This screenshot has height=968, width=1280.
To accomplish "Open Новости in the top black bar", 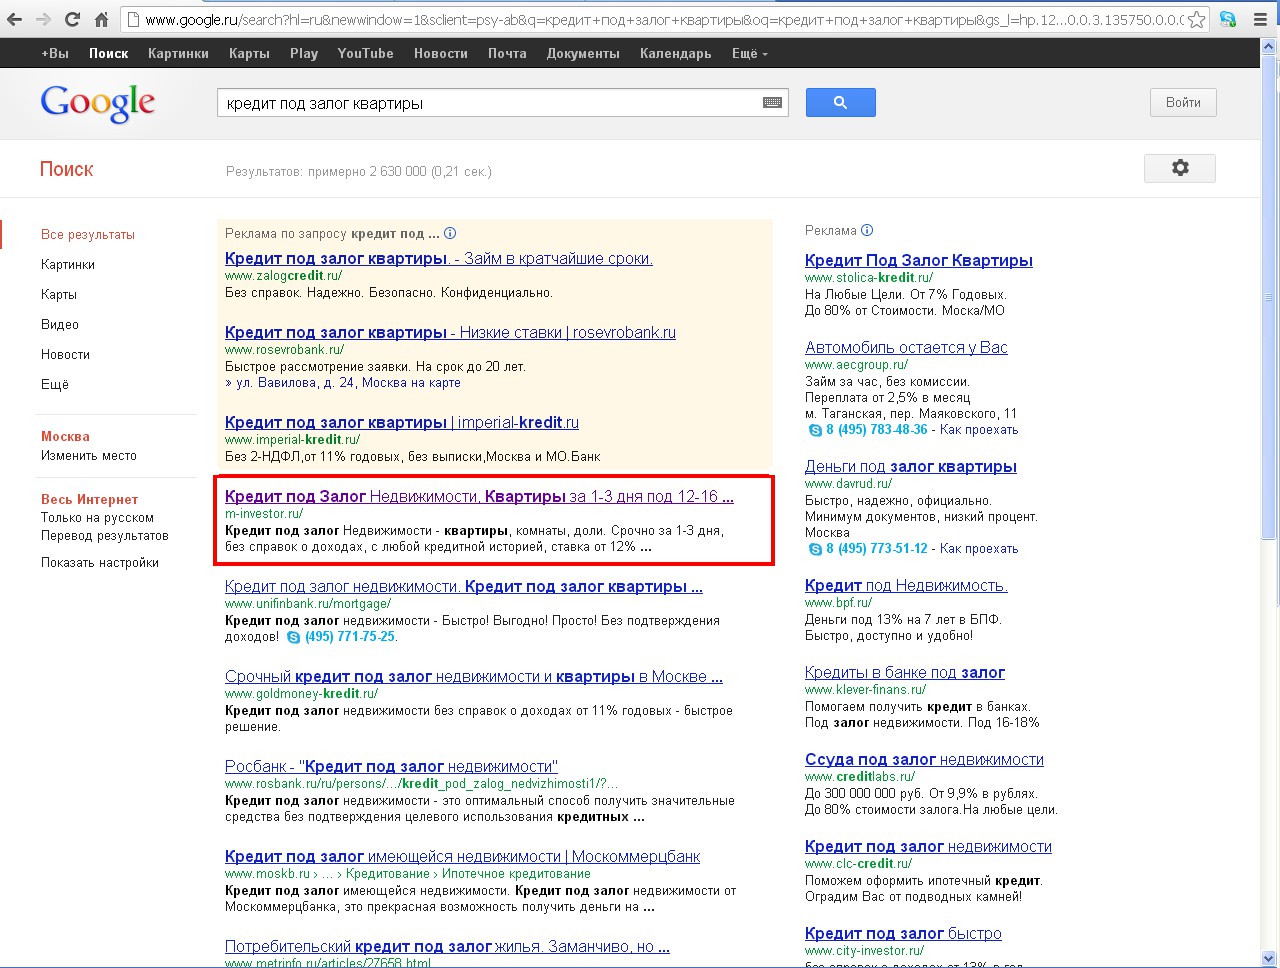I will pos(441,53).
